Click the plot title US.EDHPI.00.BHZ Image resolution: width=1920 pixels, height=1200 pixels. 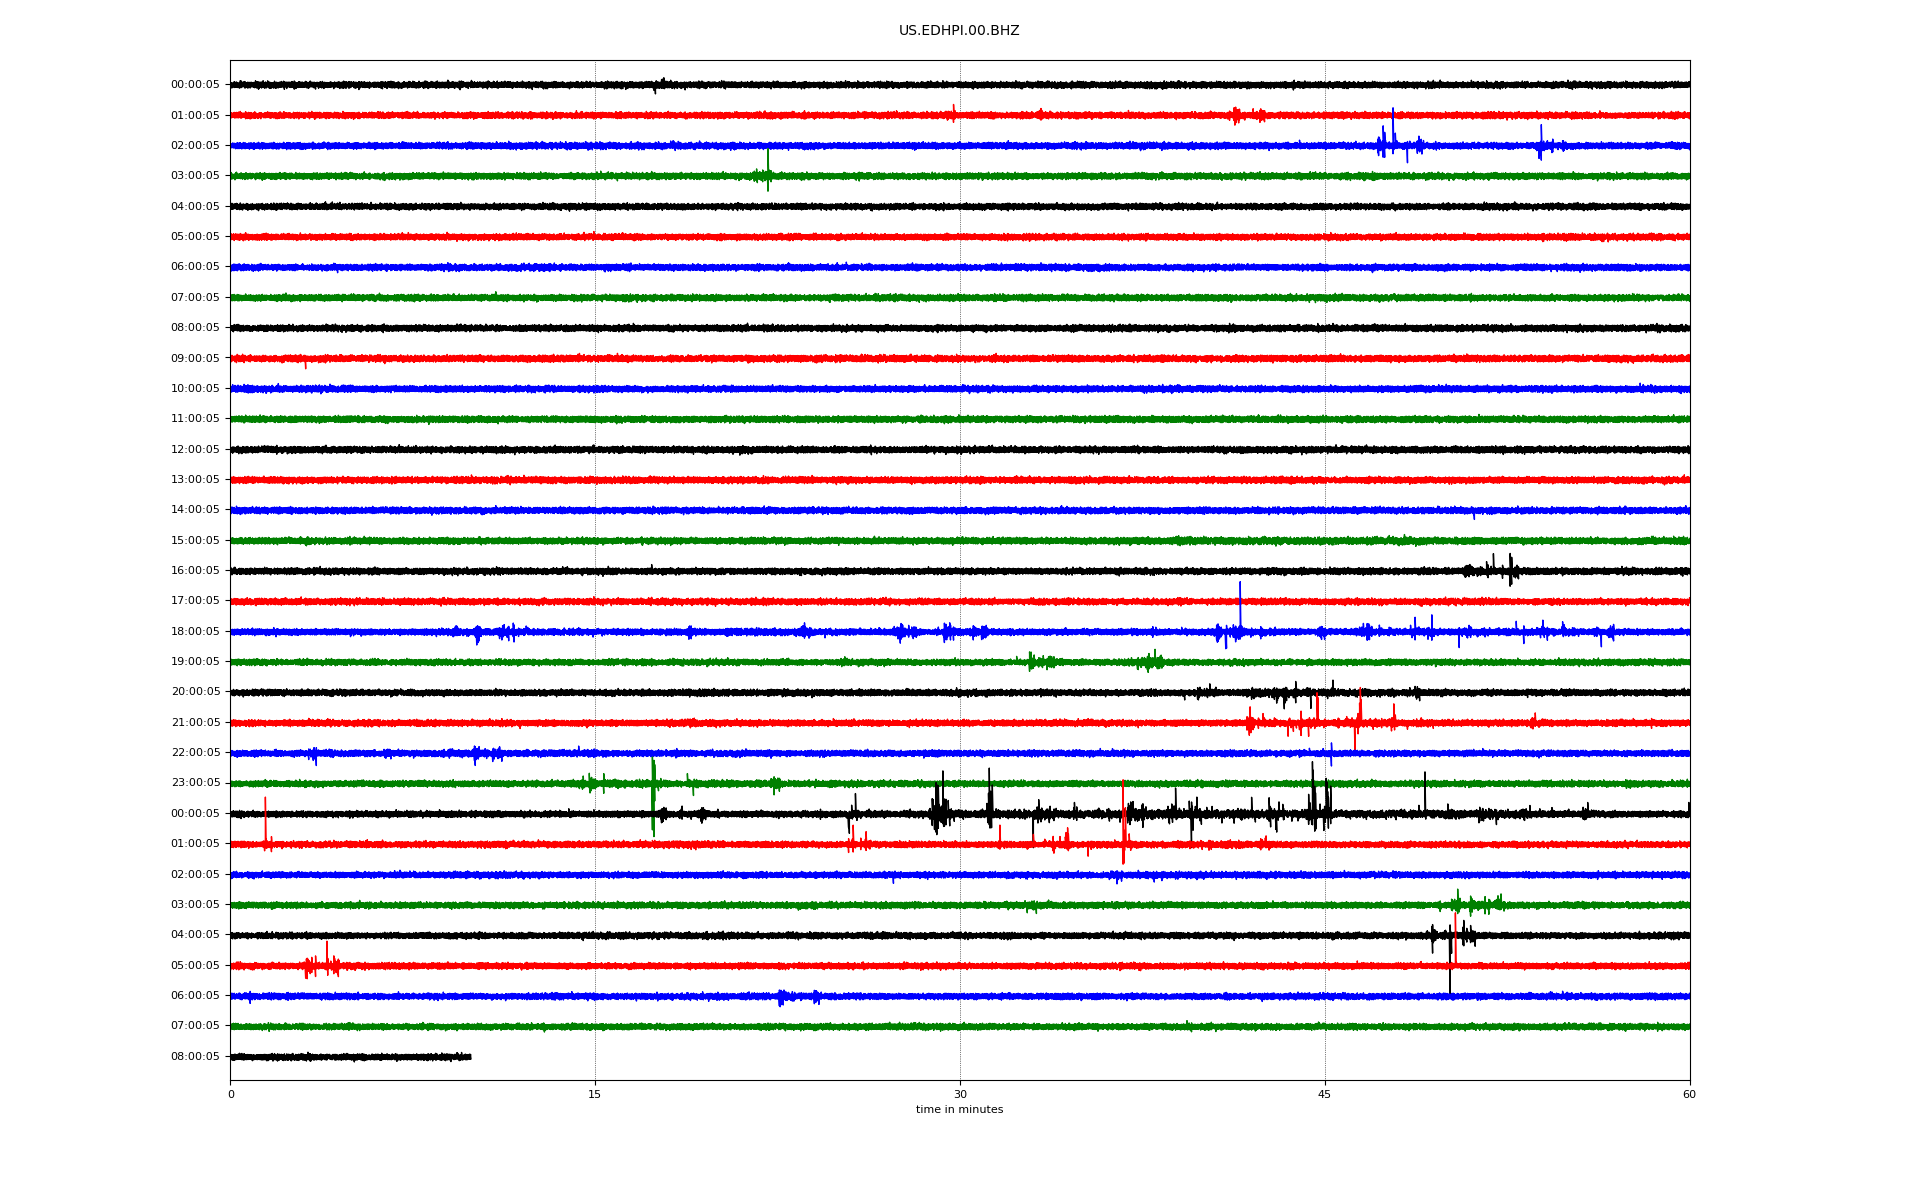pos(958,31)
